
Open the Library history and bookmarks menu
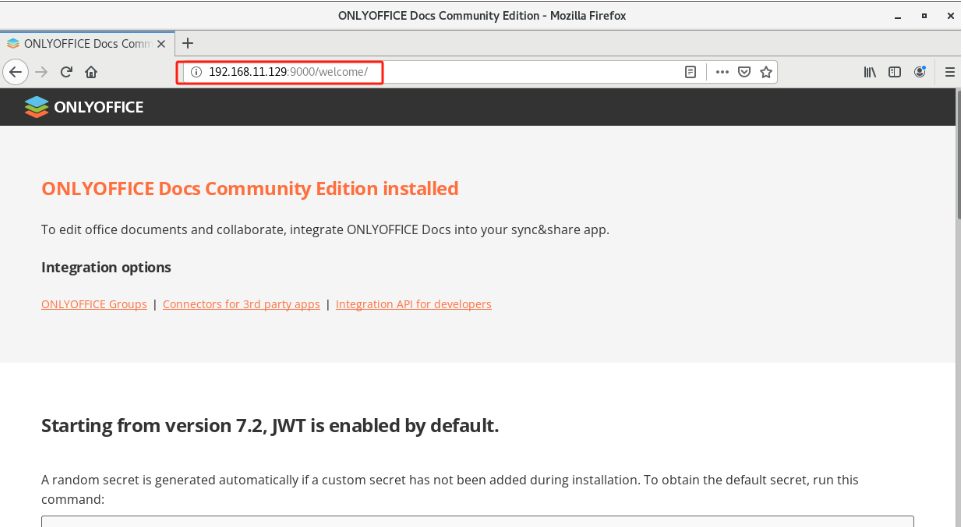870,72
